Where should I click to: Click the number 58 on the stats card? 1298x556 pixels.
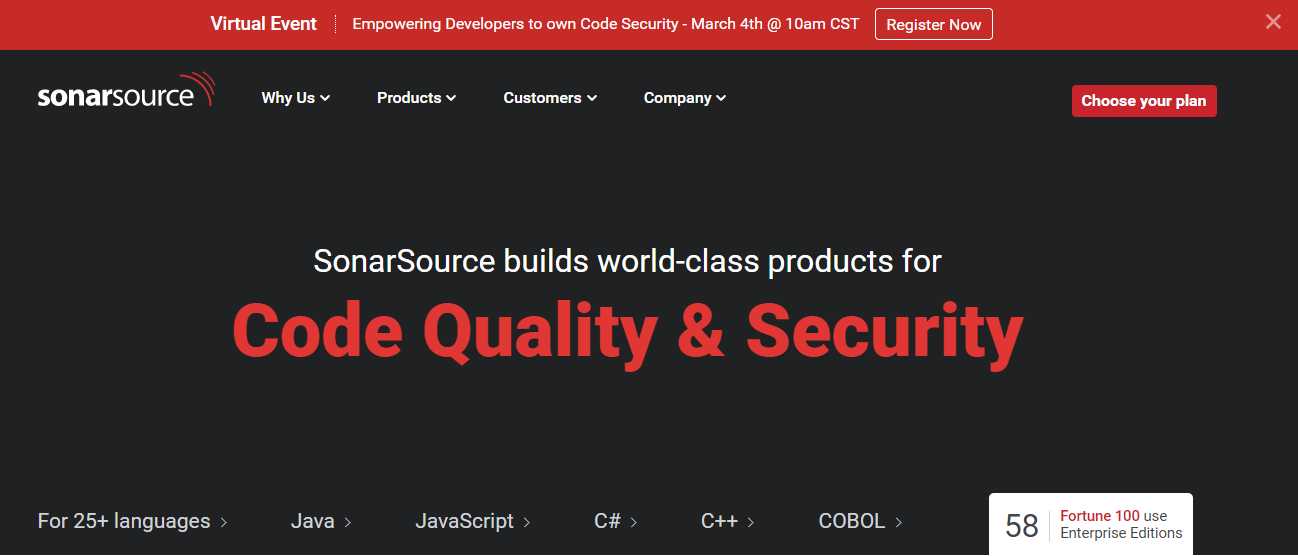[1021, 526]
